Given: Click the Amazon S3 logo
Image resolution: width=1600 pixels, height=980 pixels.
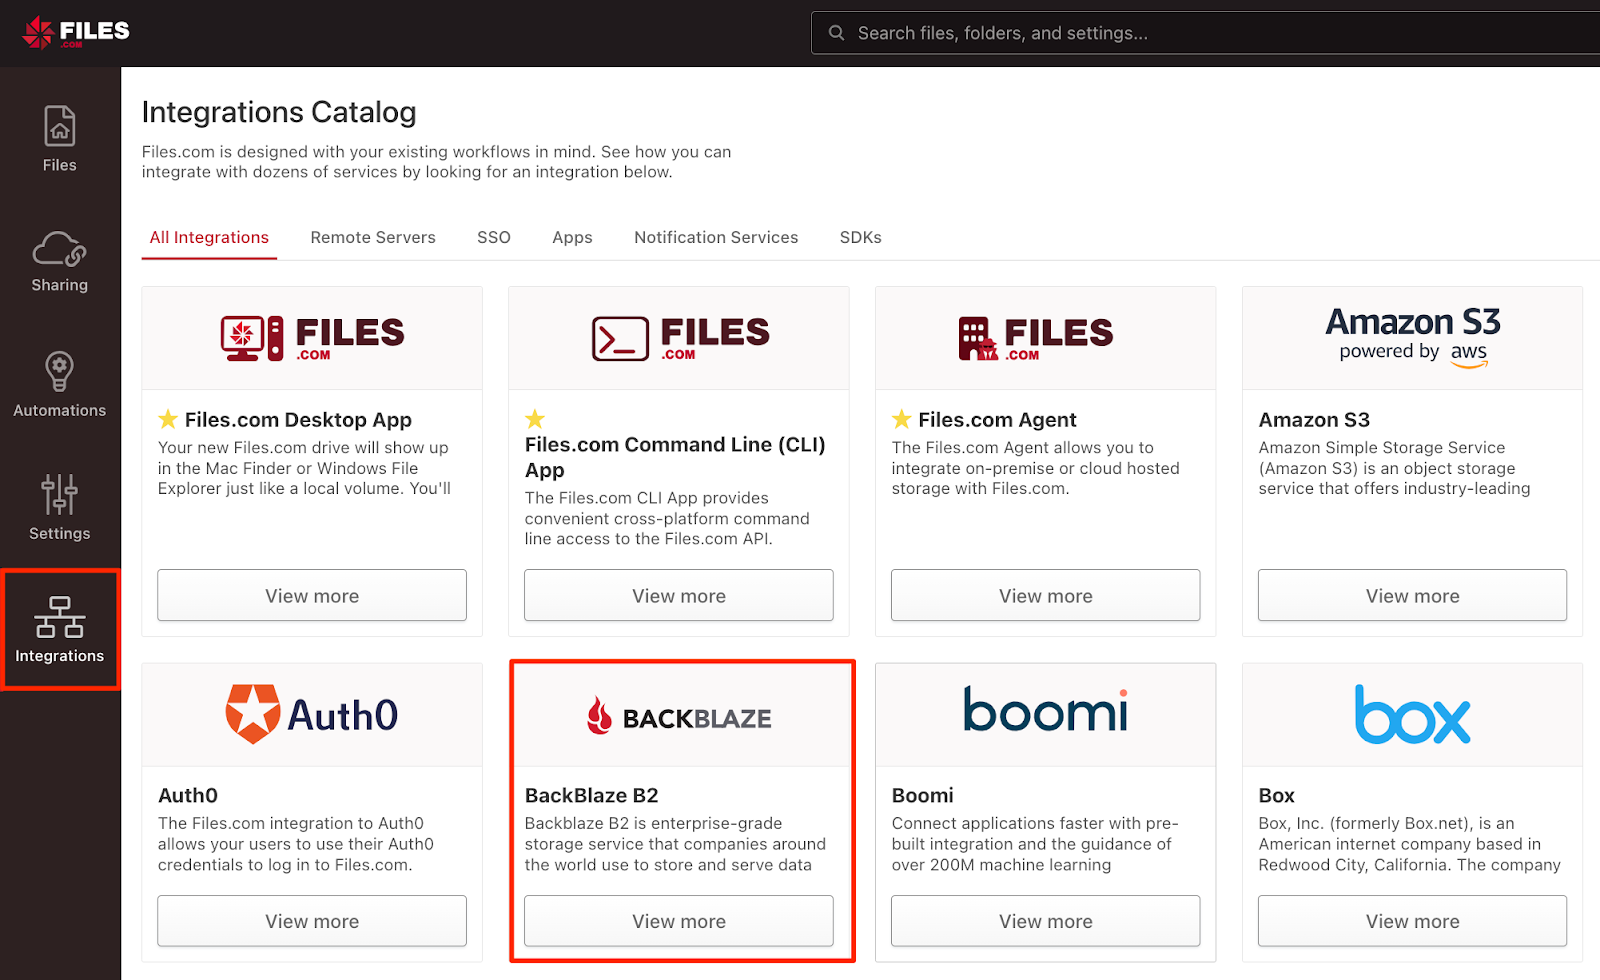Looking at the screenshot, I should click(x=1413, y=337).
